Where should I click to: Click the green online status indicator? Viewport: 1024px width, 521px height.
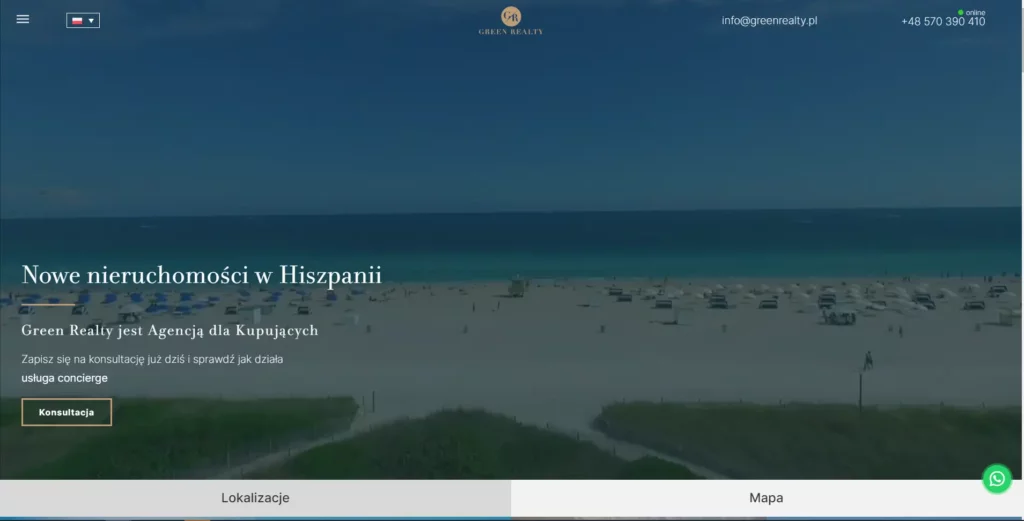(961, 12)
